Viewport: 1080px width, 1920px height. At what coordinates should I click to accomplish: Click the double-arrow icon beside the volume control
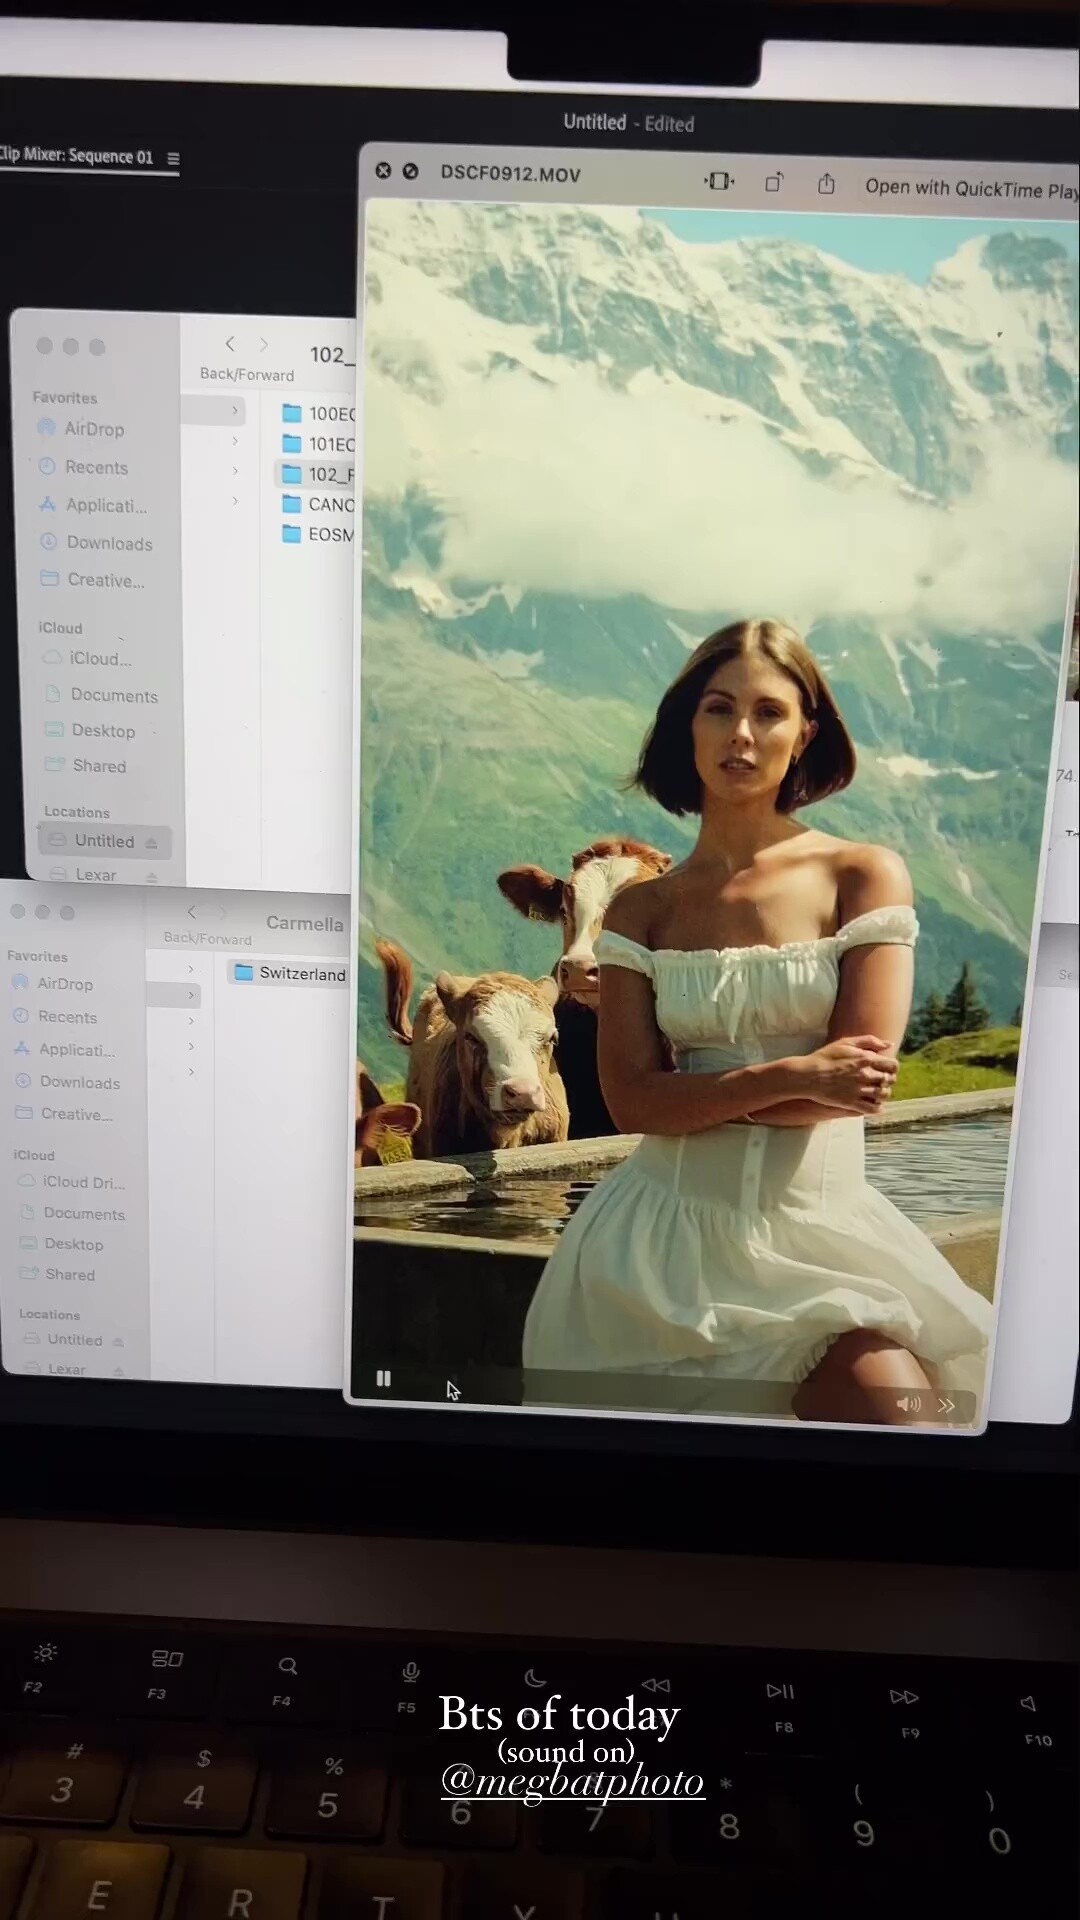[946, 1405]
